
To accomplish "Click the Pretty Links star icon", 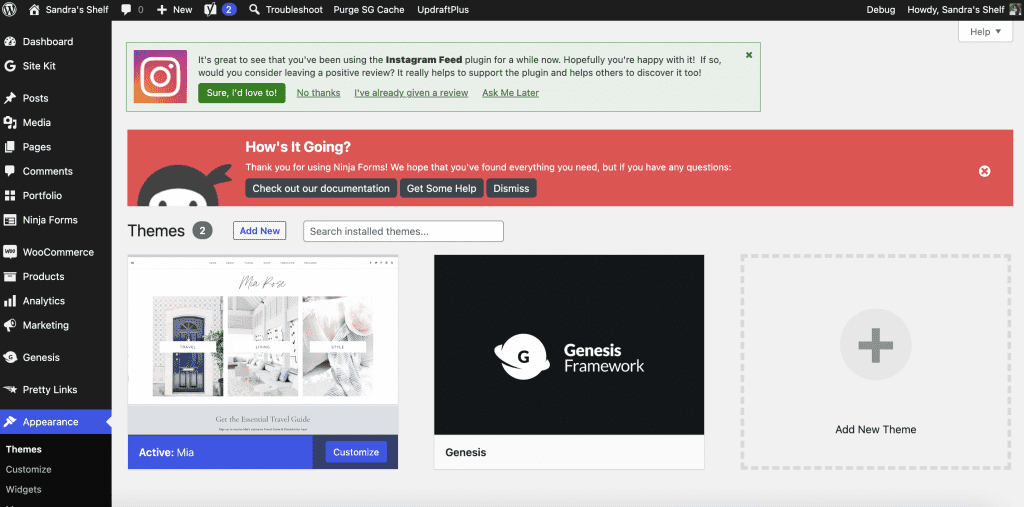I will [10, 389].
